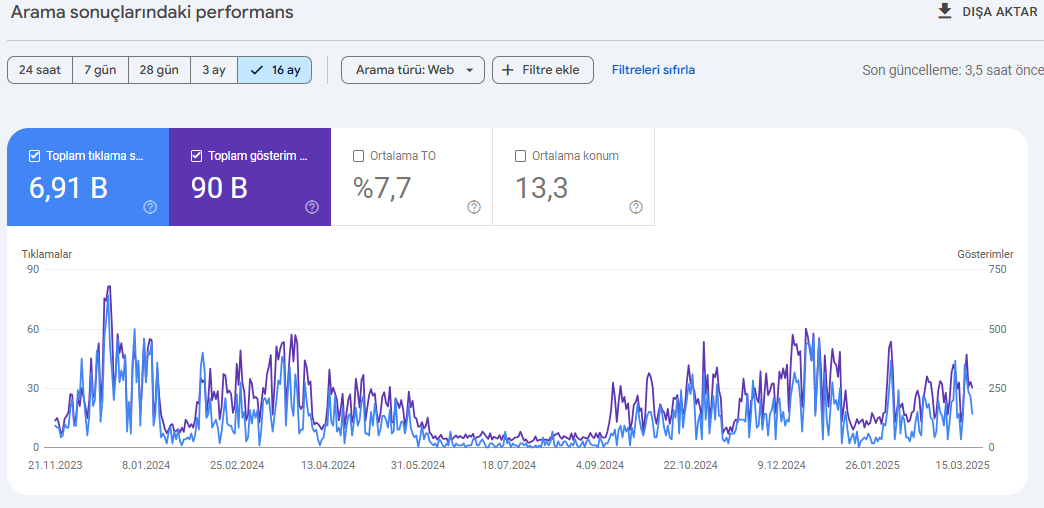
Task: Click the download icon beside DIŞA AKTAR
Action: click(945, 11)
